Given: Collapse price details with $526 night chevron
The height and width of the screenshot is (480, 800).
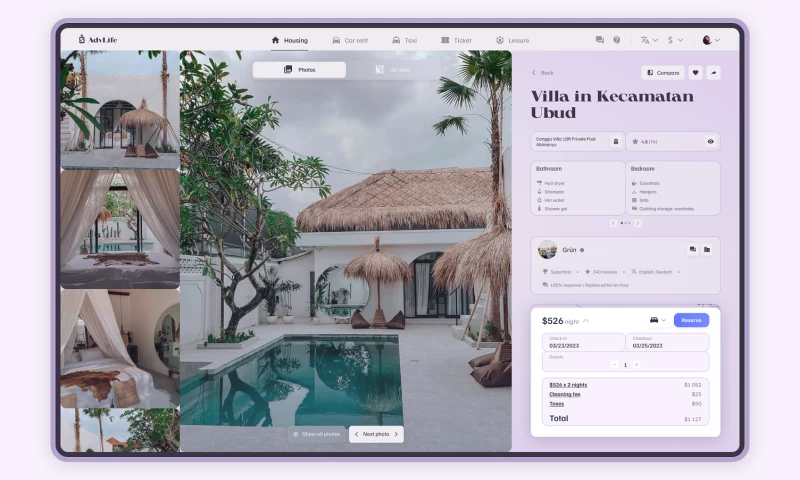Looking at the screenshot, I should click(586, 321).
